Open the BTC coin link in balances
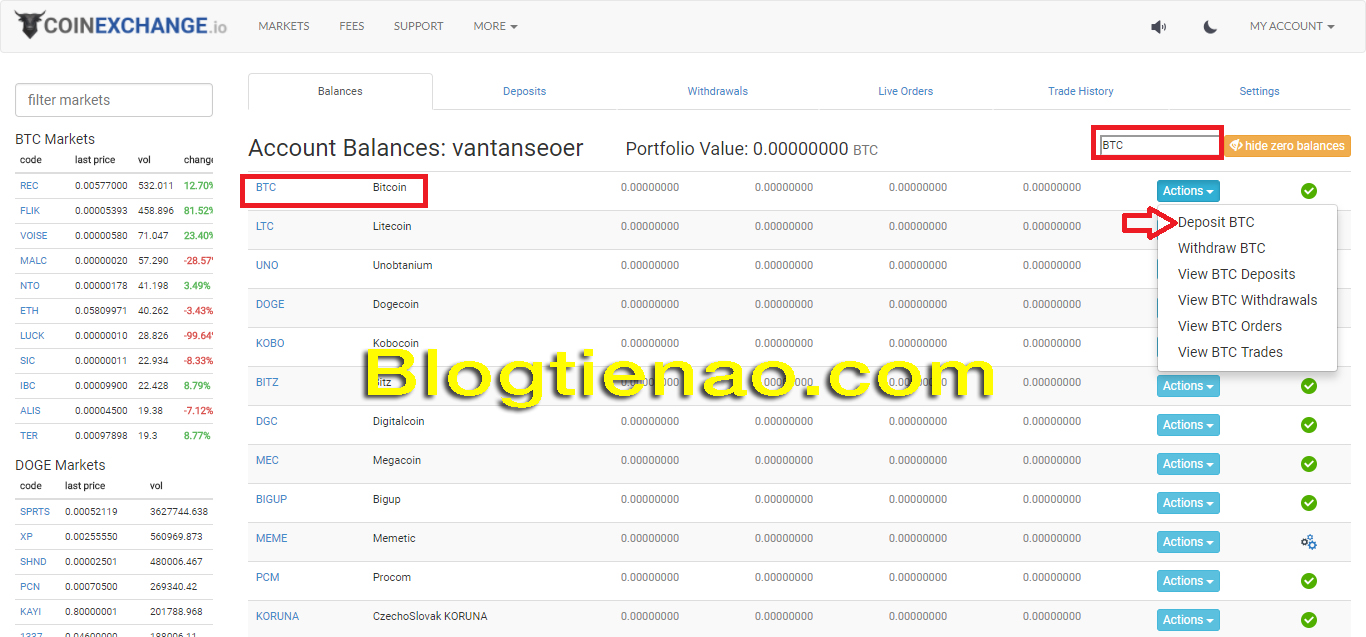This screenshot has width=1366, height=637. (x=266, y=187)
